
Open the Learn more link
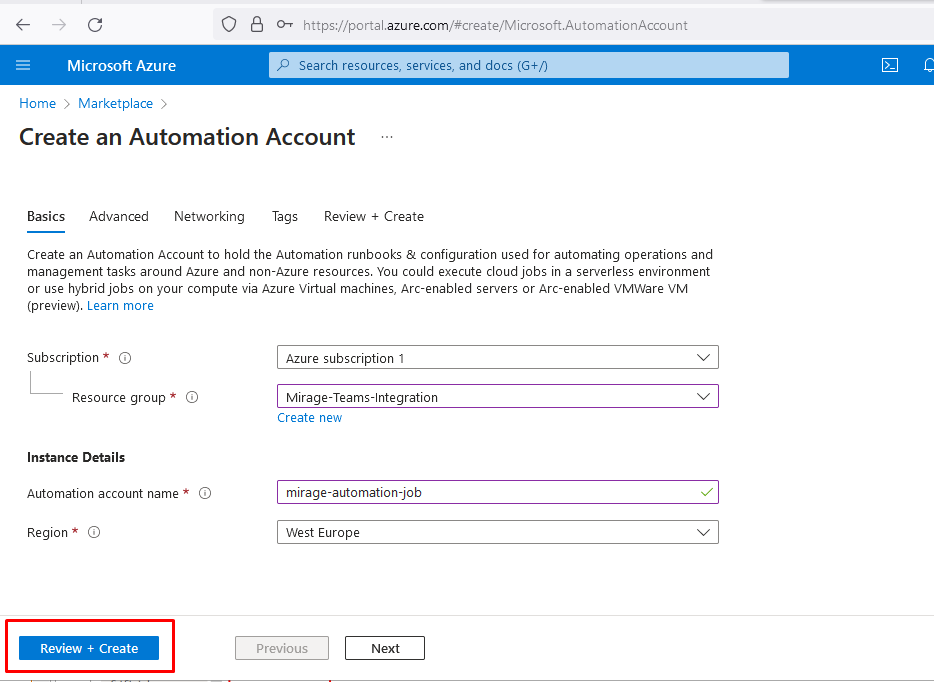(120, 306)
